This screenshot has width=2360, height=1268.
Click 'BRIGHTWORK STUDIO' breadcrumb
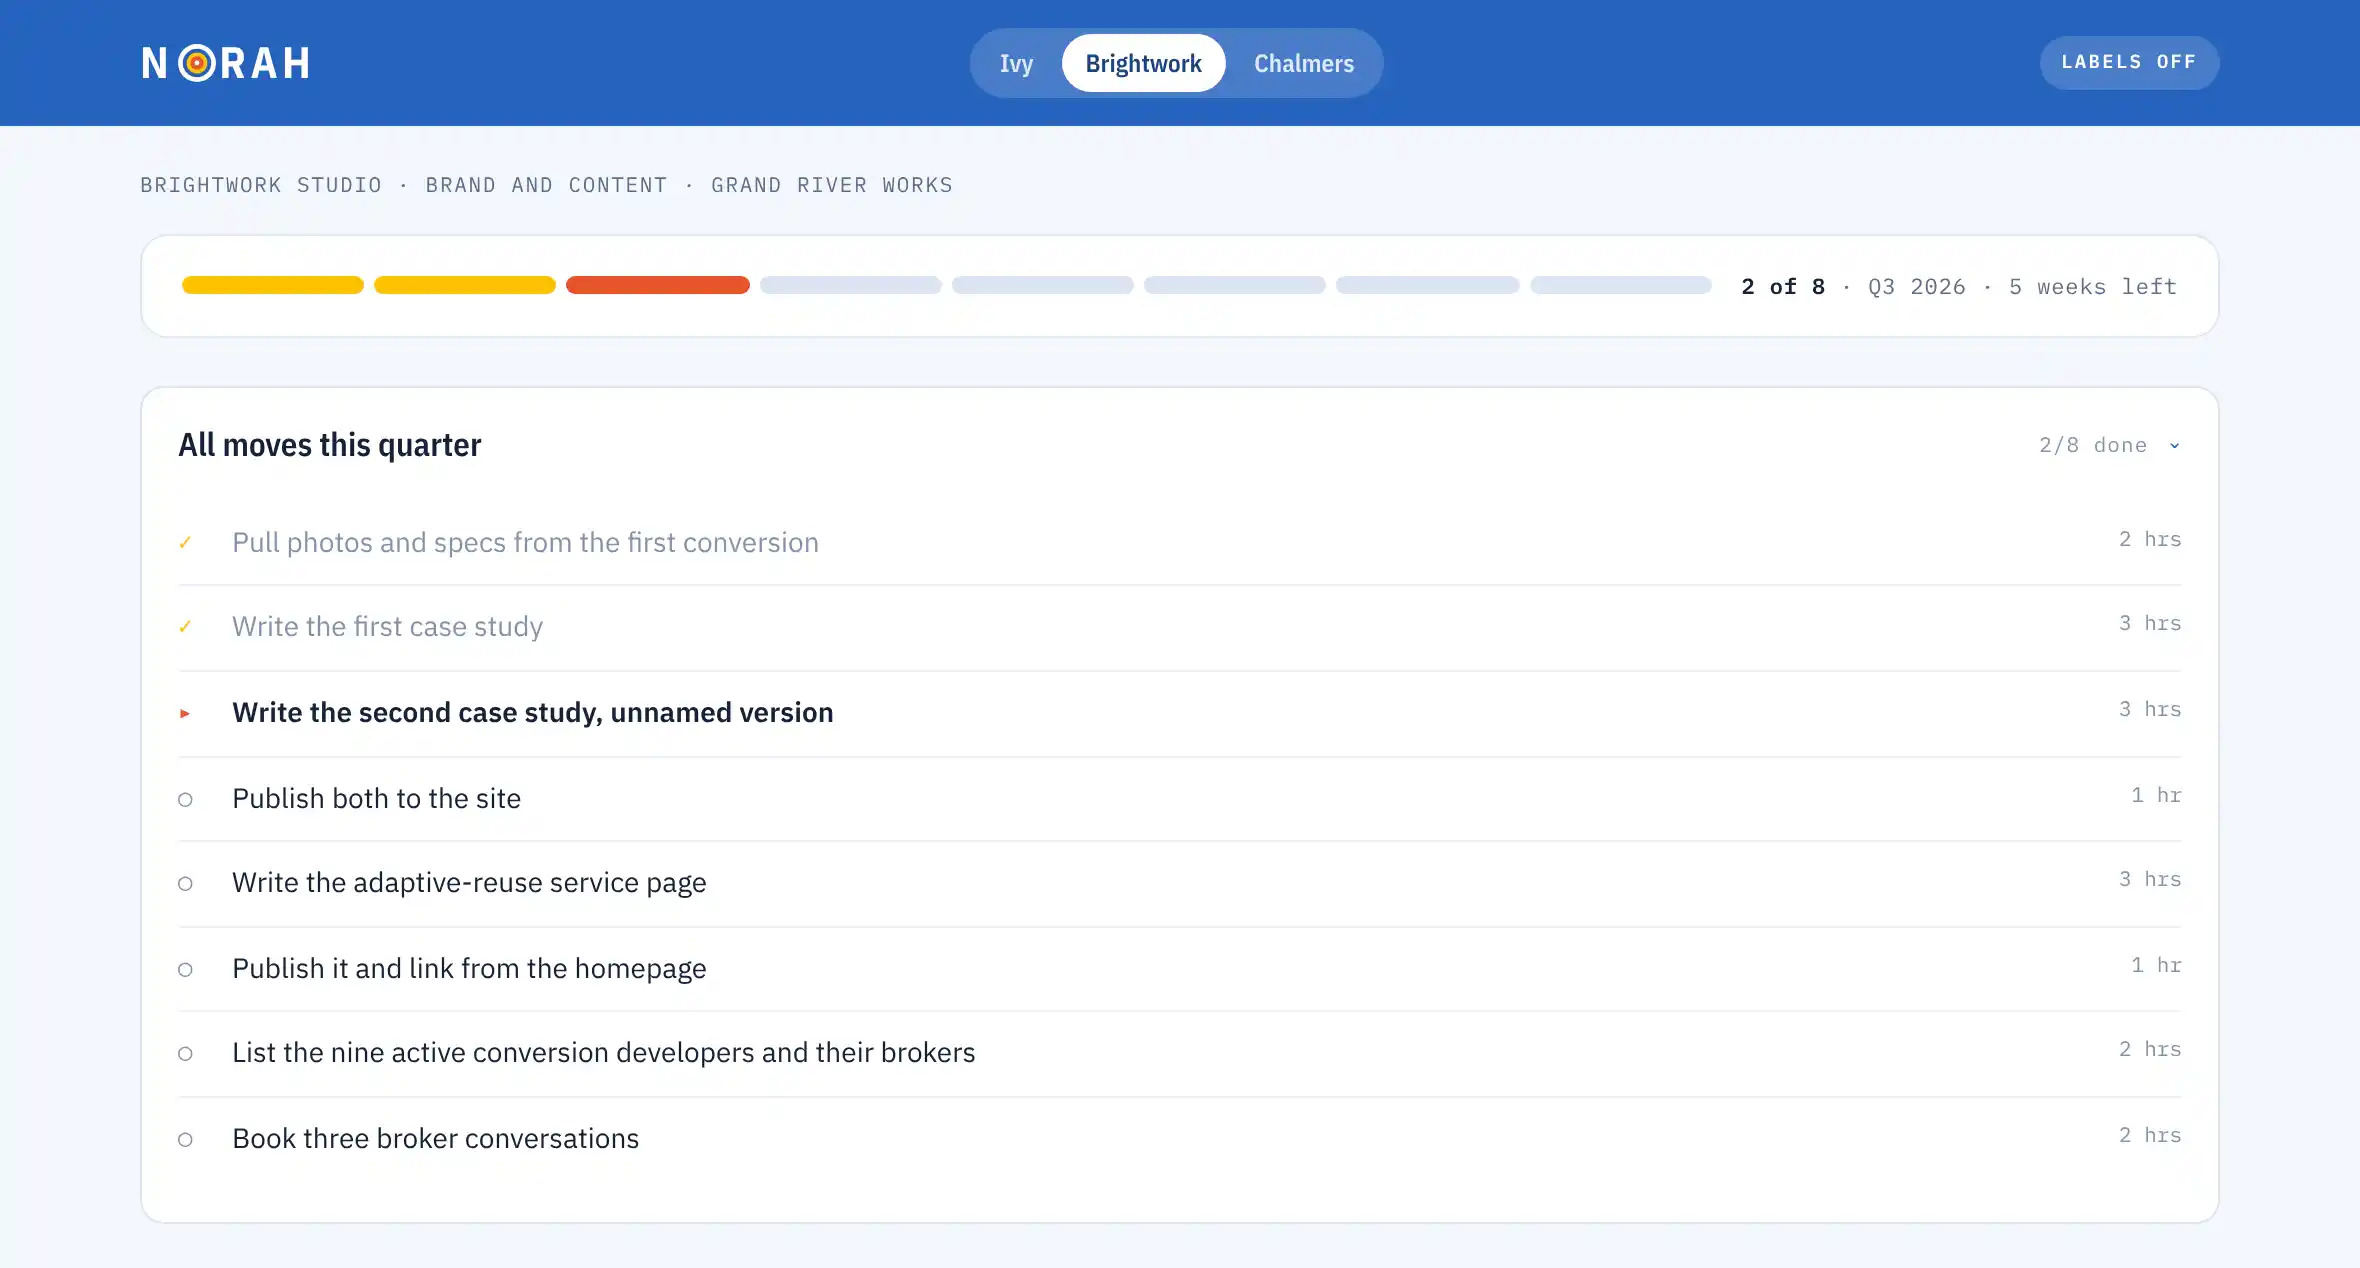pyautogui.click(x=261, y=185)
